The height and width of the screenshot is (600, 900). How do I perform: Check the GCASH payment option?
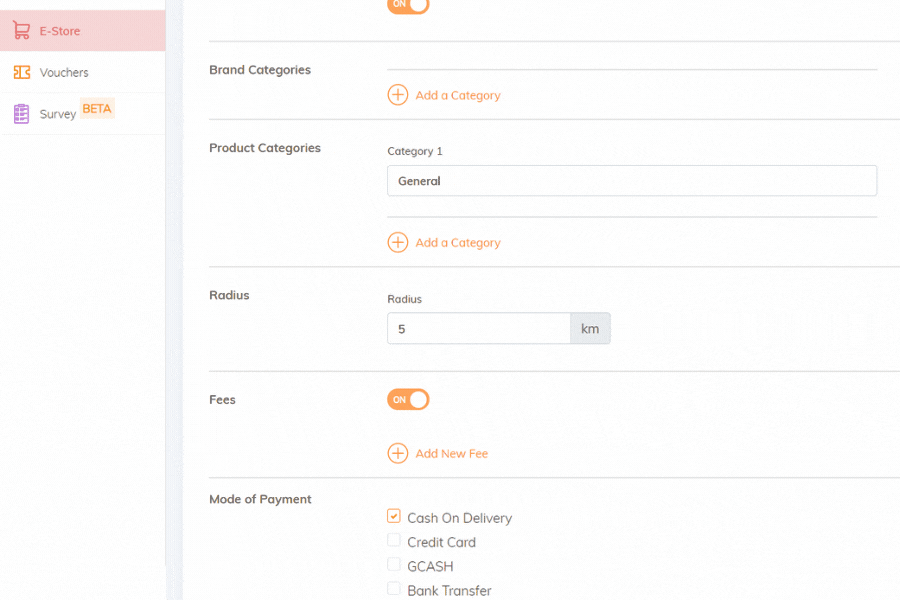[x=394, y=564]
